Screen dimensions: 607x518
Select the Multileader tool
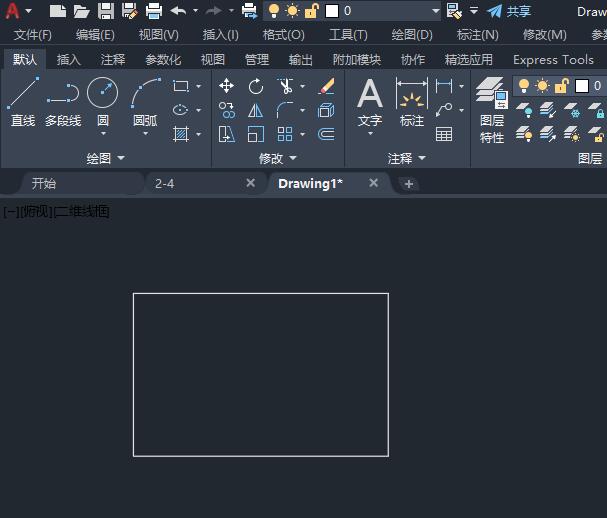coord(444,110)
